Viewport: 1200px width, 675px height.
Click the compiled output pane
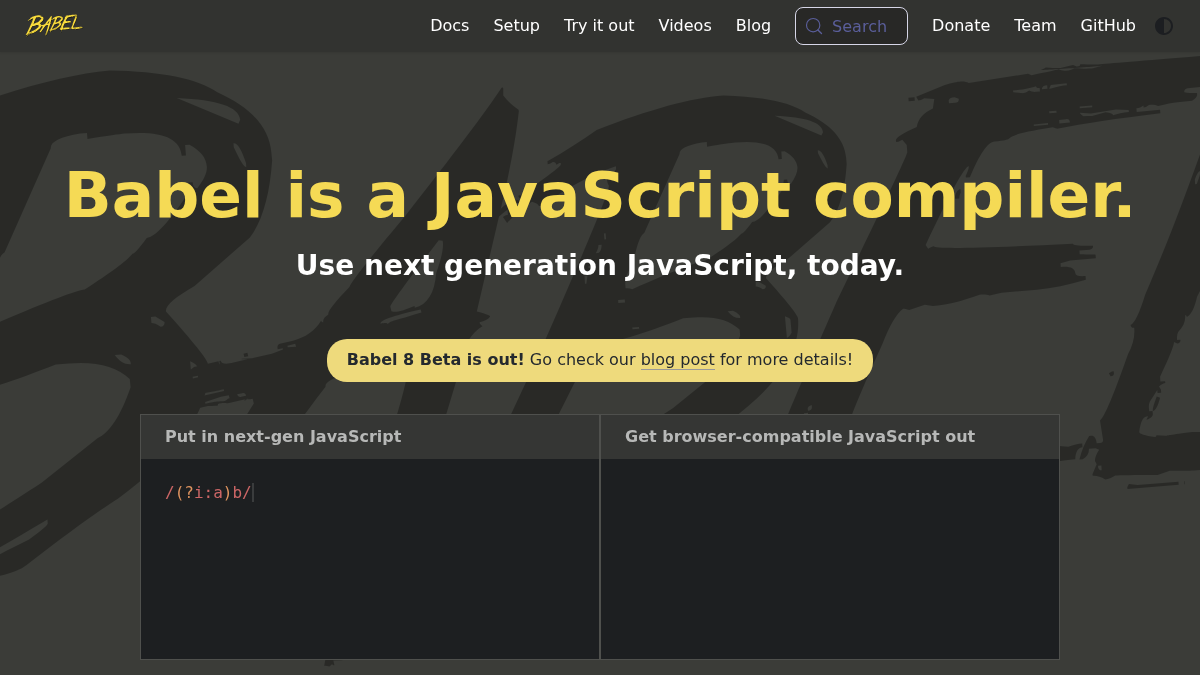pos(830,559)
